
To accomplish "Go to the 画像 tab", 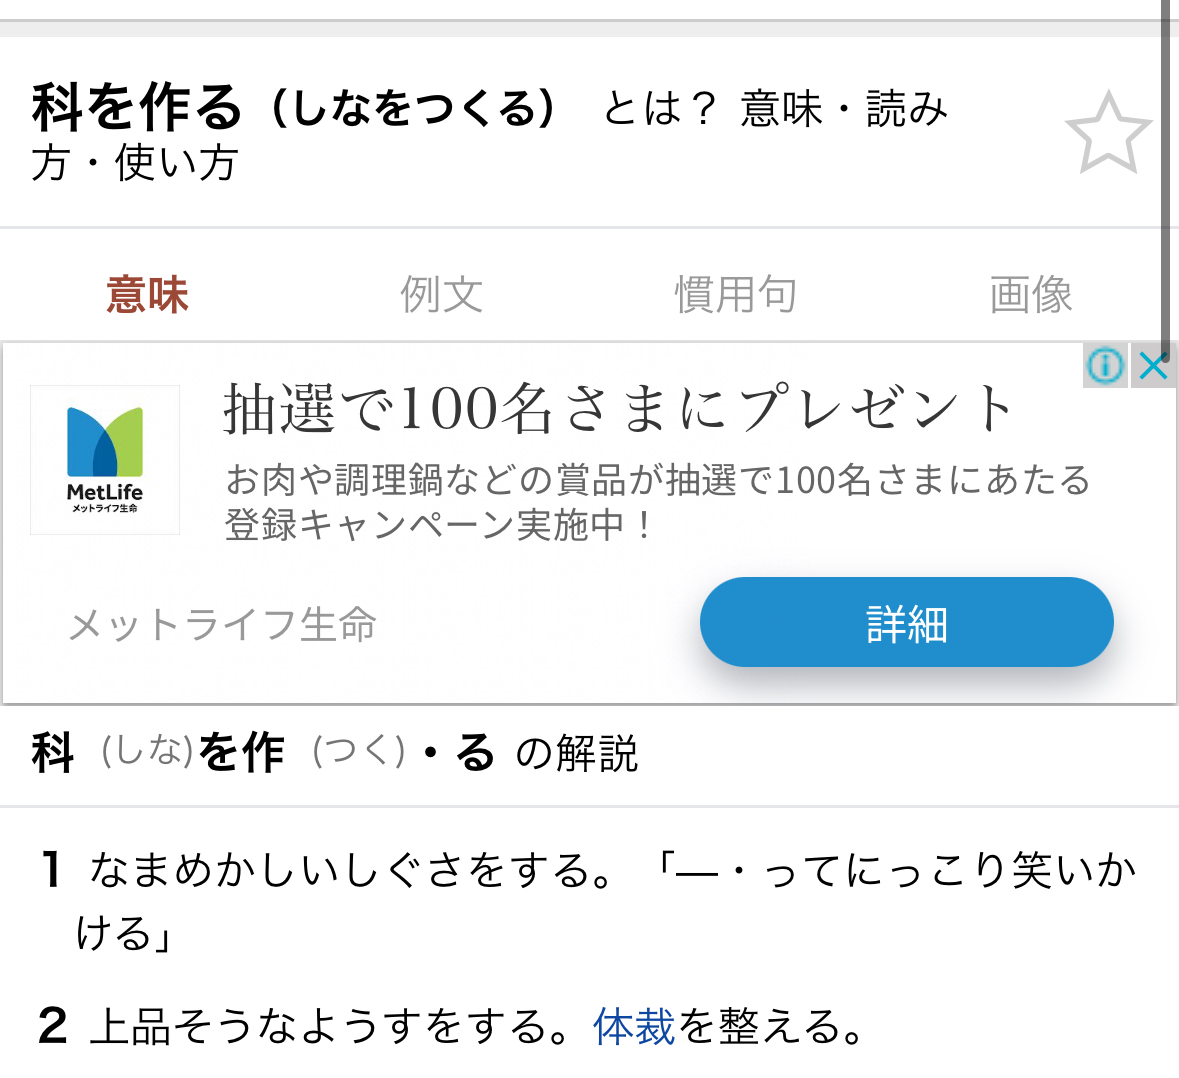I will pyautogui.click(x=1030, y=295).
